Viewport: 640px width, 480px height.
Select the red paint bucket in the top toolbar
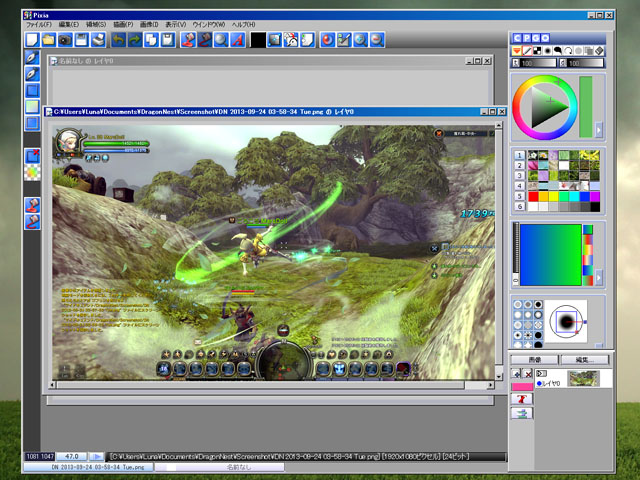click(188, 40)
